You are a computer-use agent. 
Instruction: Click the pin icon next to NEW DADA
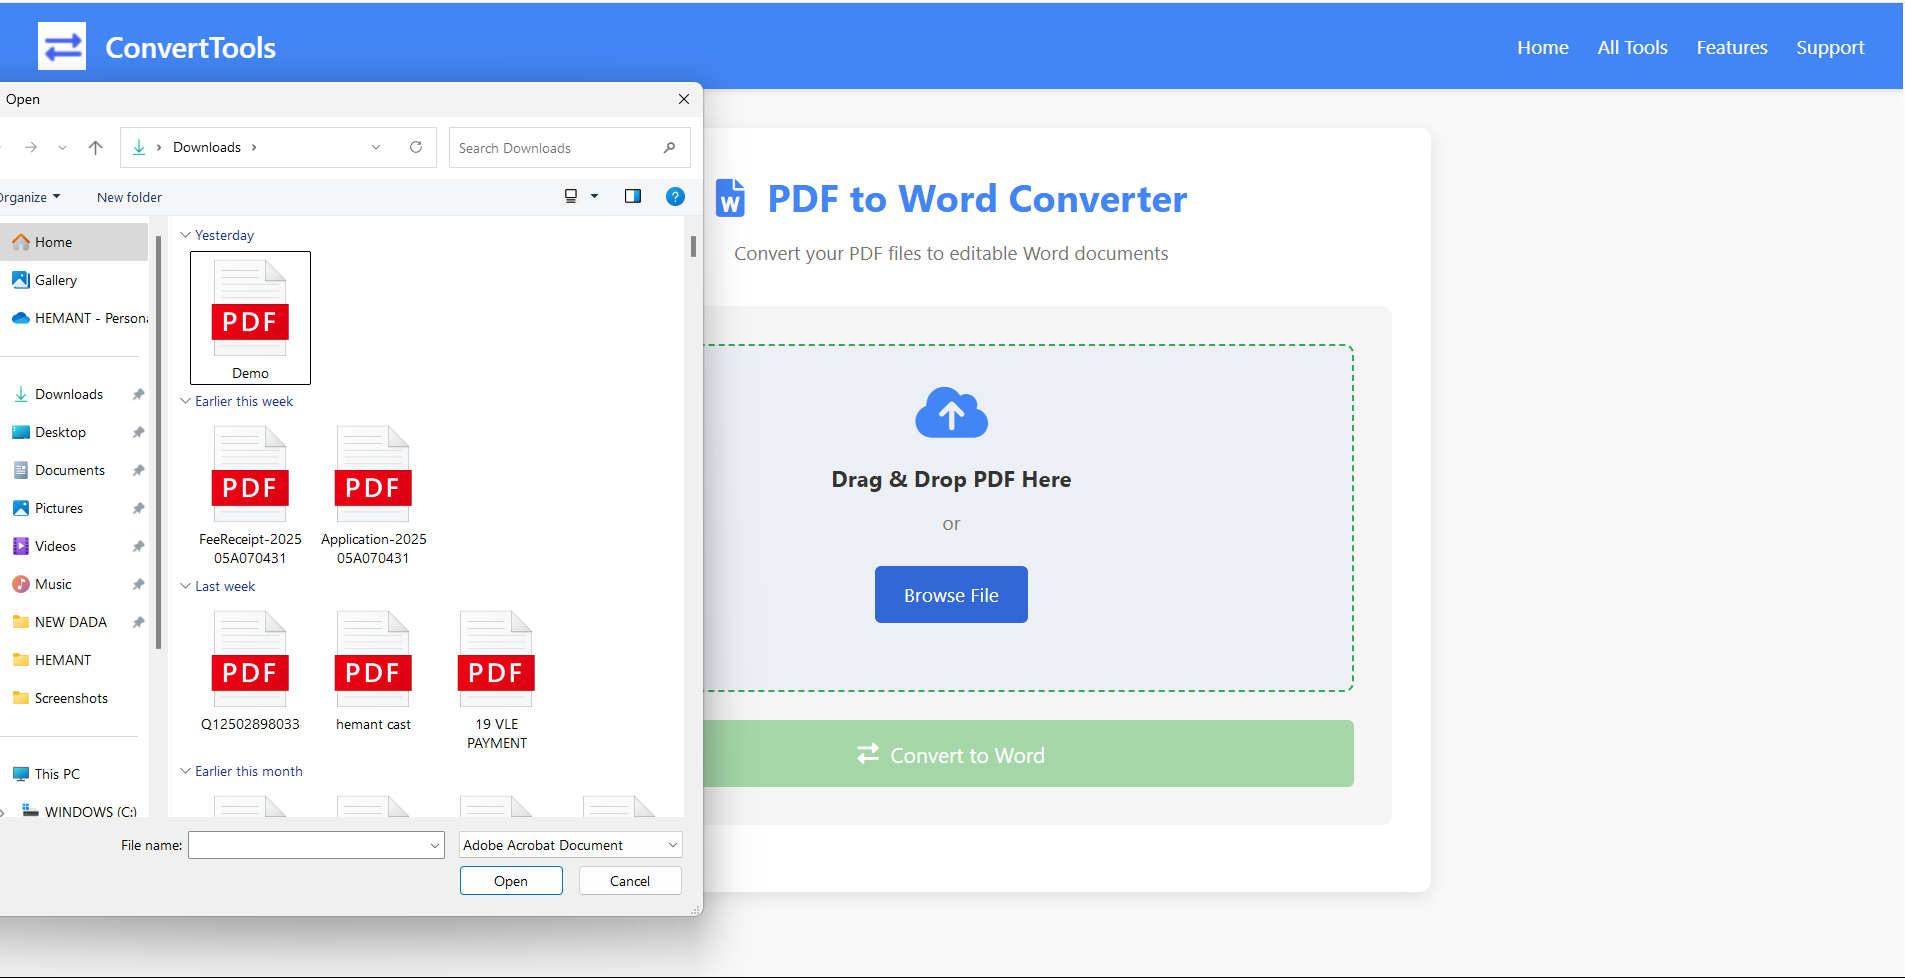point(138,622)
